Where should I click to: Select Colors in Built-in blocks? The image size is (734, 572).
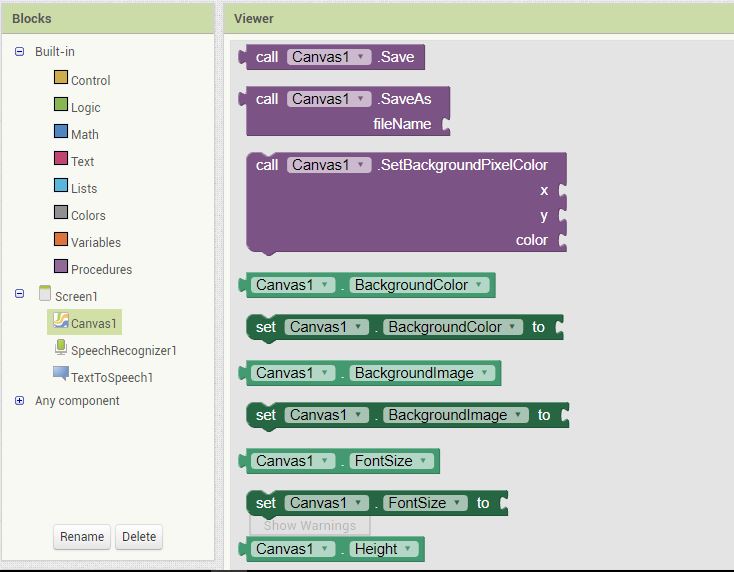pyautogui.click(x=88, y=216)
